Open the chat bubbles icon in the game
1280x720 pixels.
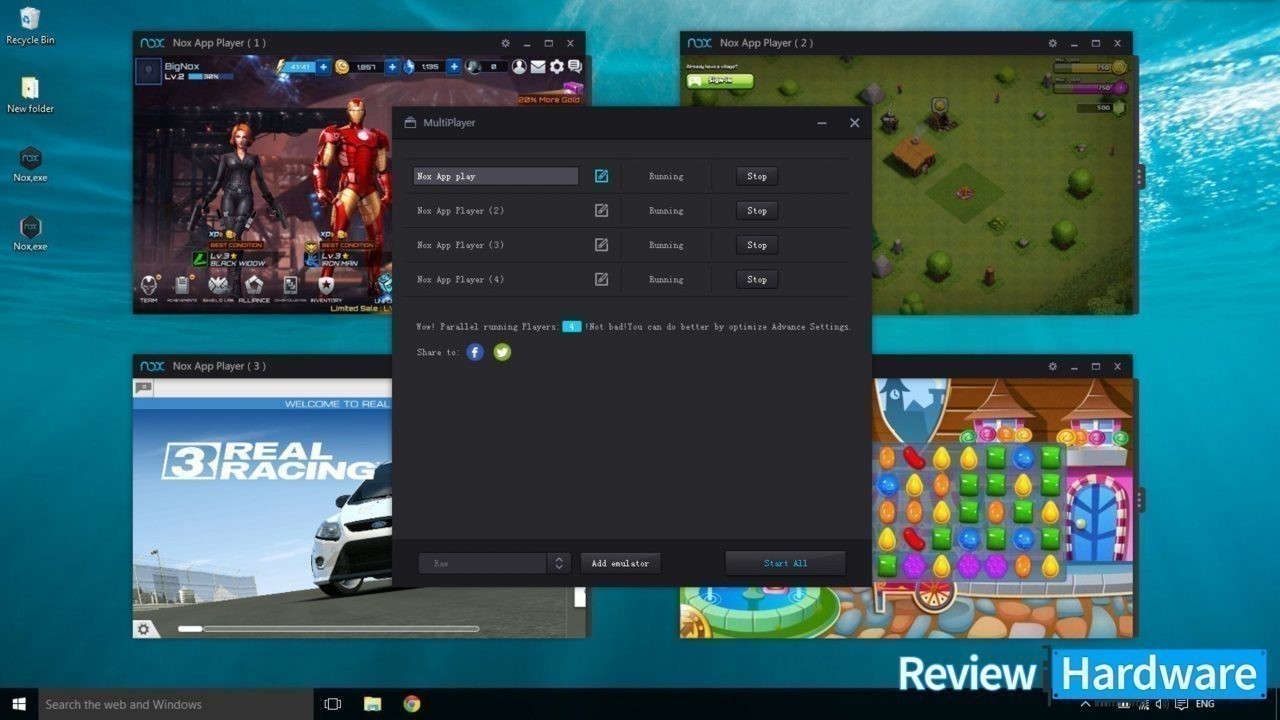[x=575, y=67]
